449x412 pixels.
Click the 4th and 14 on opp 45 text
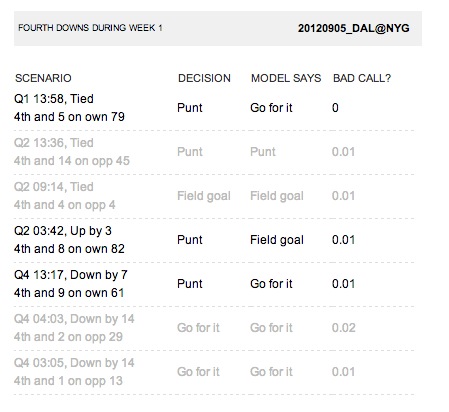pos(72,161)
